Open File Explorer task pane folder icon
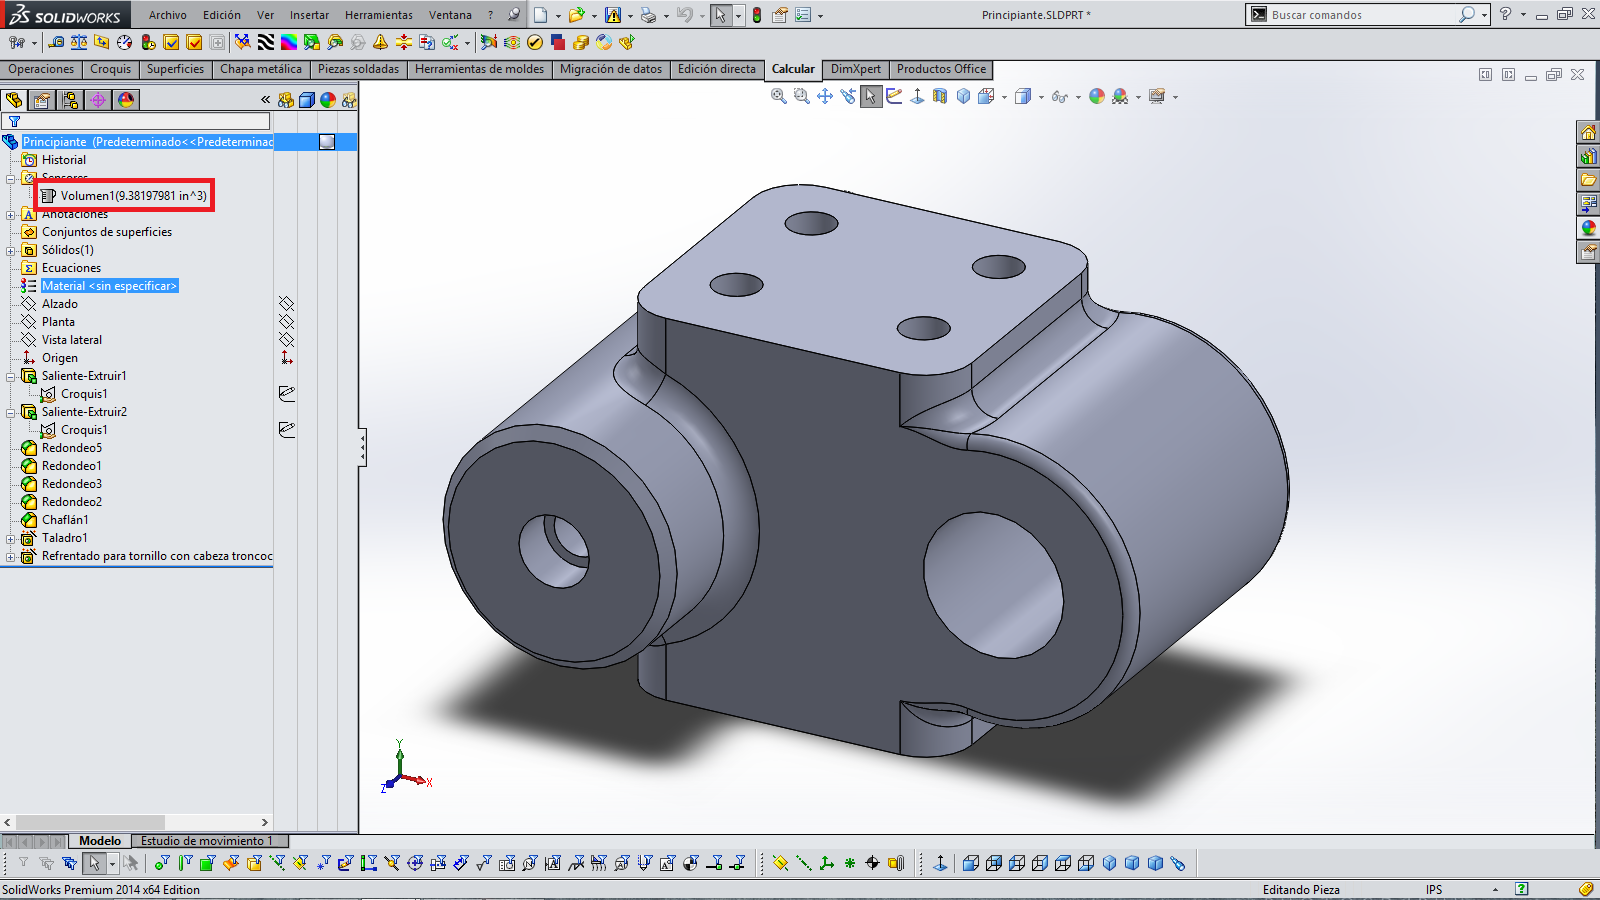 click(1588, 180)
